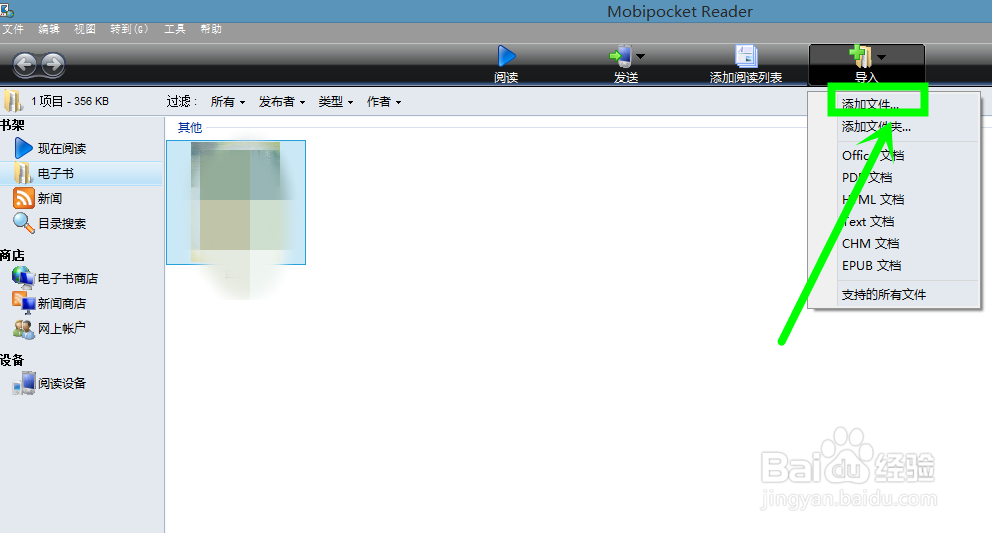Expand the 类型 filter dropdown

336,102
